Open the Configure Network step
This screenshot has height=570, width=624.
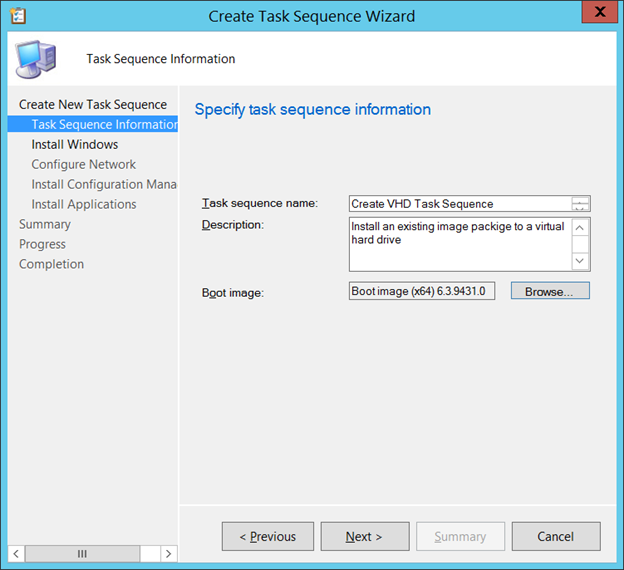pyautogui.click(x=84, y=164)
